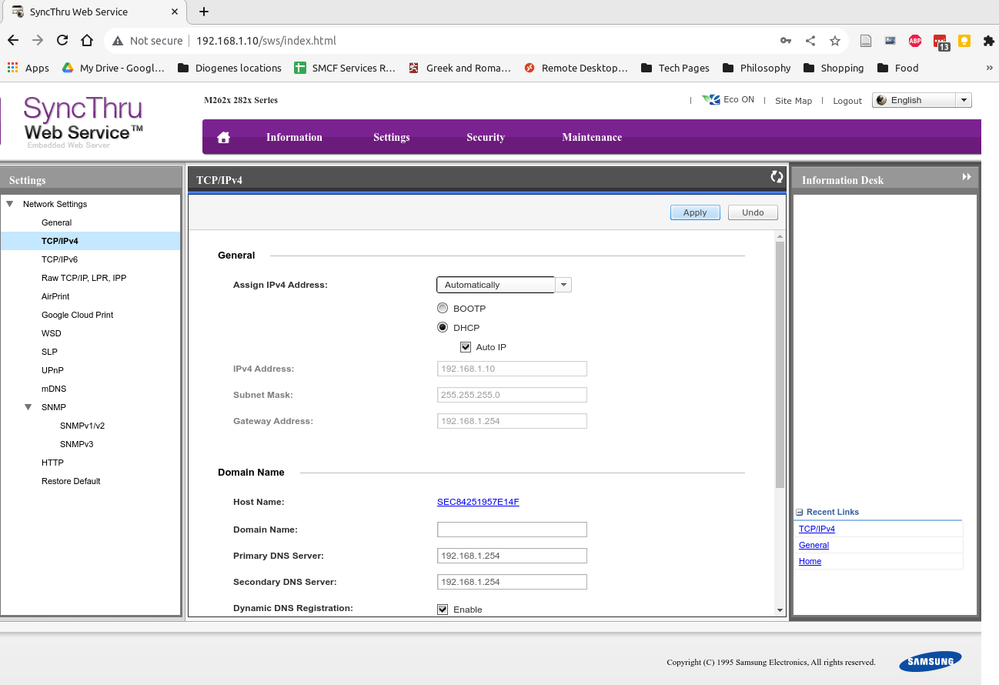This screenshot has height=685, width=999.
Task: Click the yellow extension icon
Action: coord(964,41)
